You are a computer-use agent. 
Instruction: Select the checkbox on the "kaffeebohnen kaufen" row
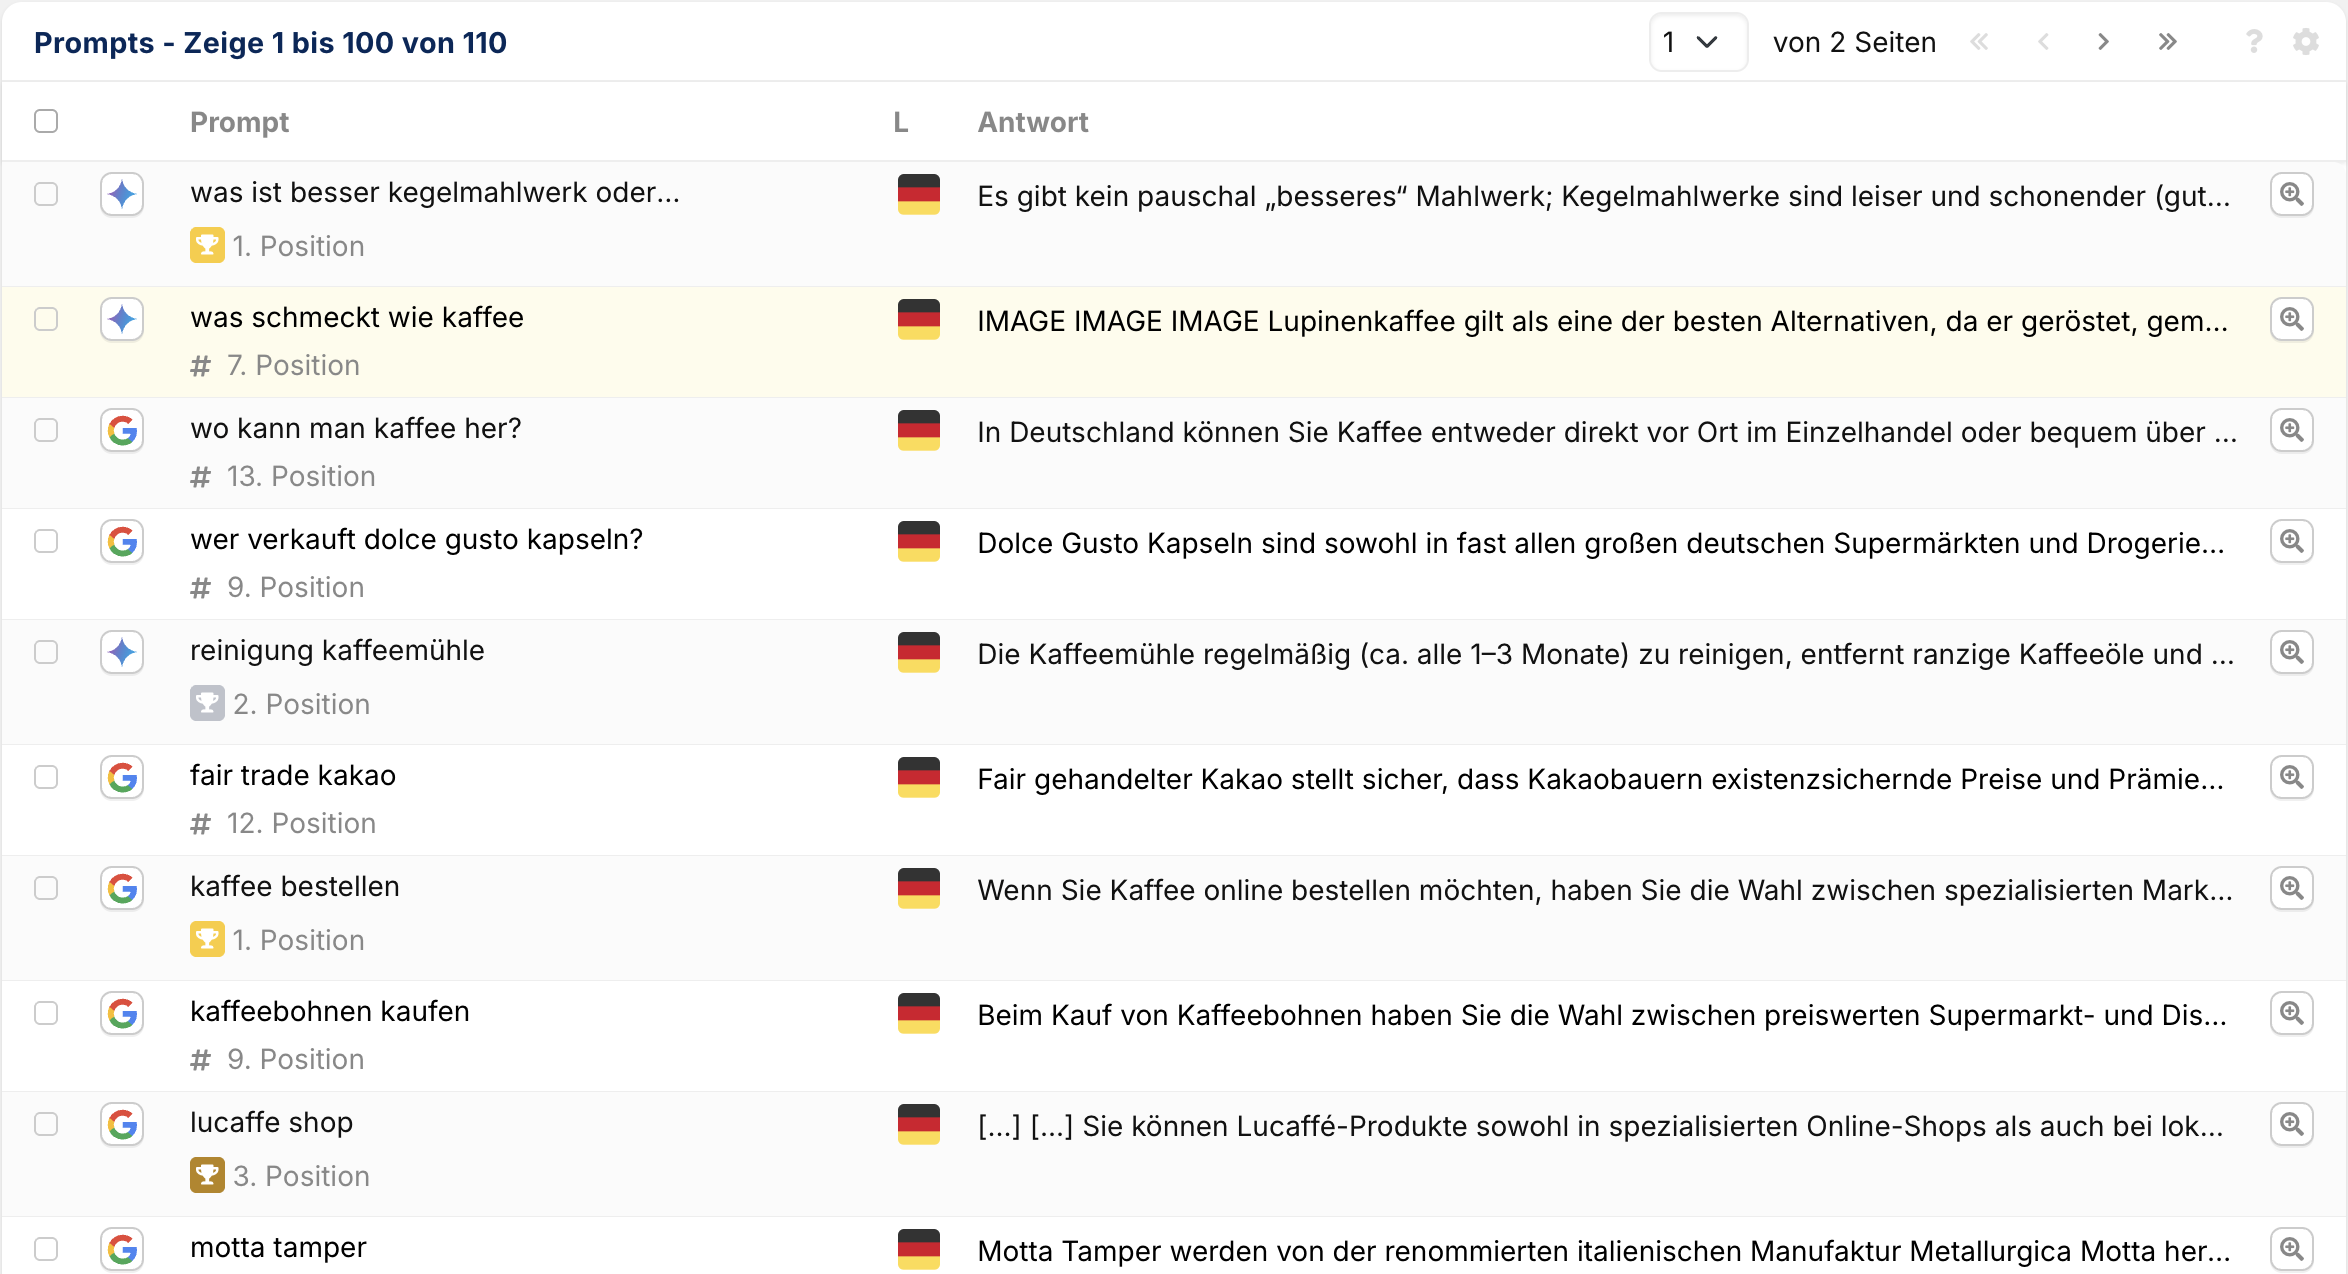46,1013
